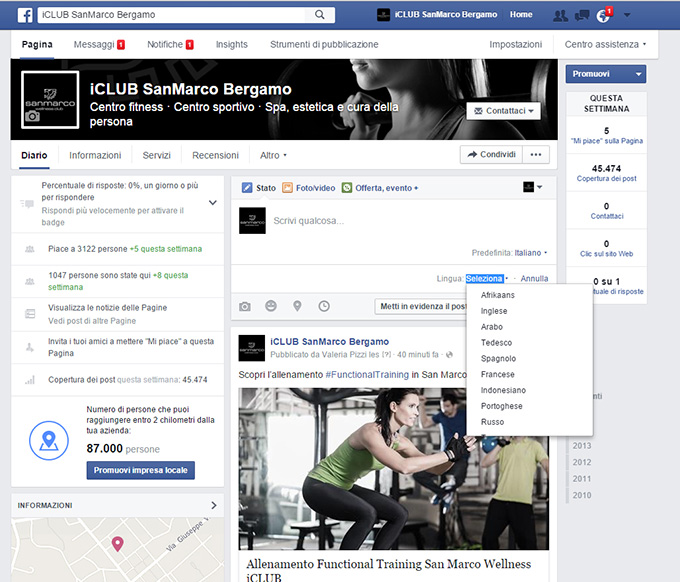Click Clic sul sito Web stat link
Image resolution: width=680 pixels, height=582 pixels.
[x=606, y=254]
